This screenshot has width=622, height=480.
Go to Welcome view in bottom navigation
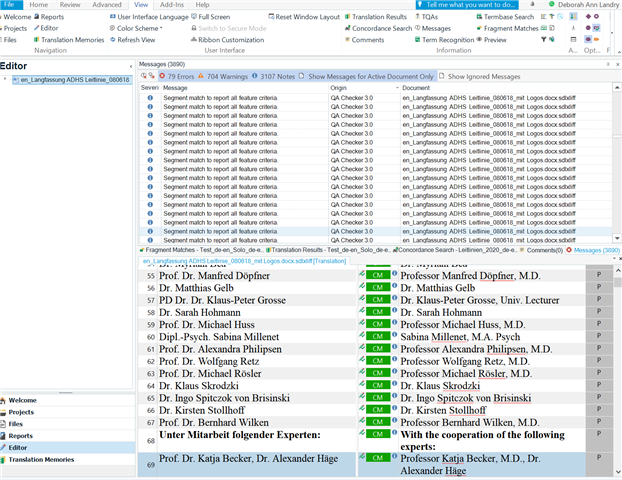coord(67,400)
